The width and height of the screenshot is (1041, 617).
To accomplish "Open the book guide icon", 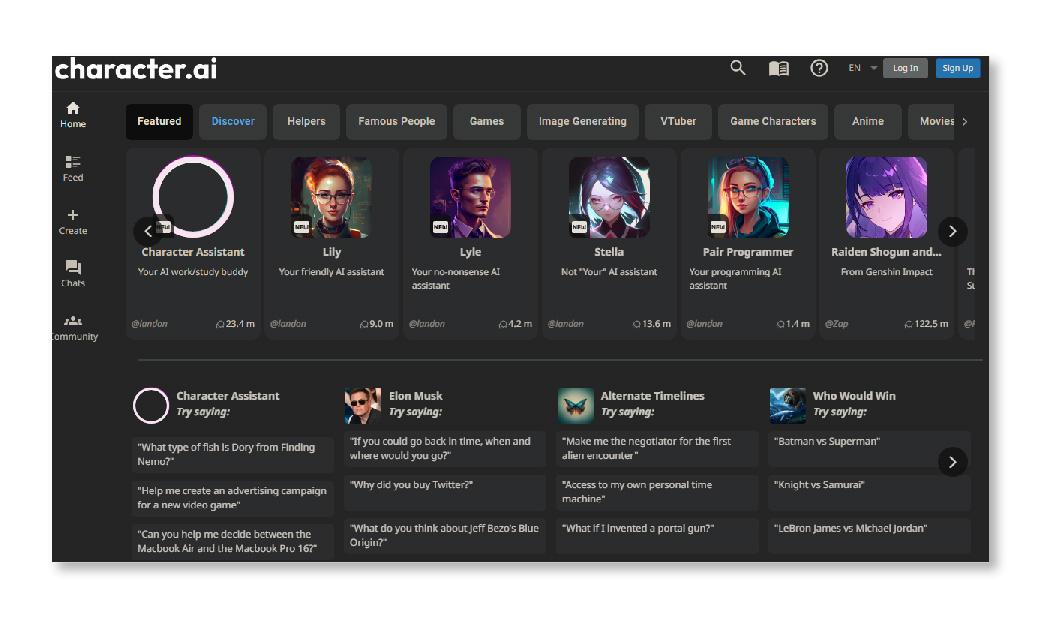I will click(x=778, y=68).
